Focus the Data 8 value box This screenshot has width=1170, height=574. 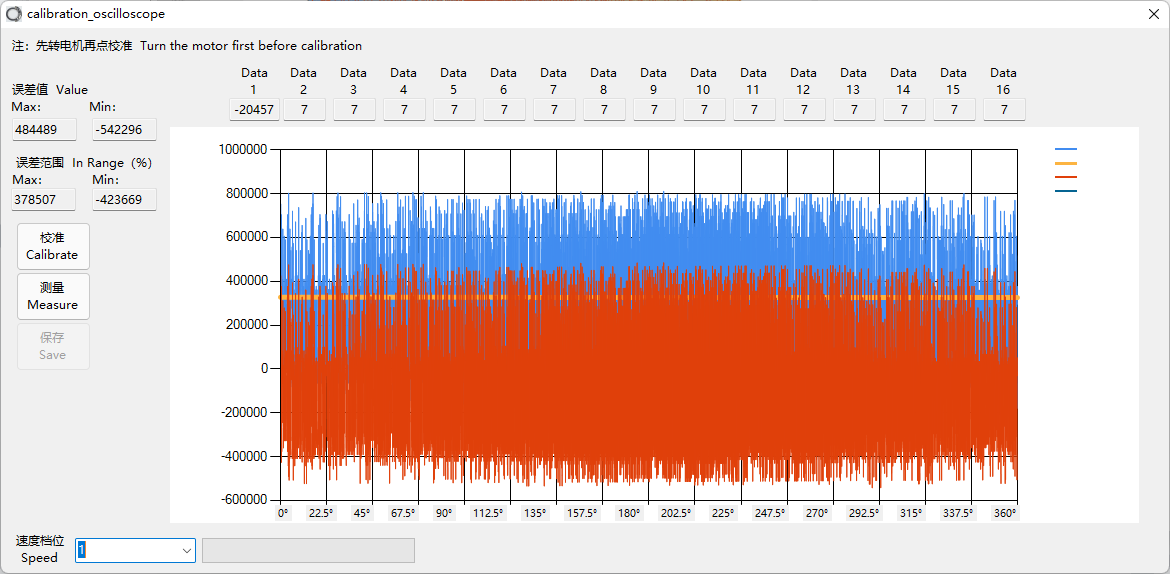tap(604, 110)
